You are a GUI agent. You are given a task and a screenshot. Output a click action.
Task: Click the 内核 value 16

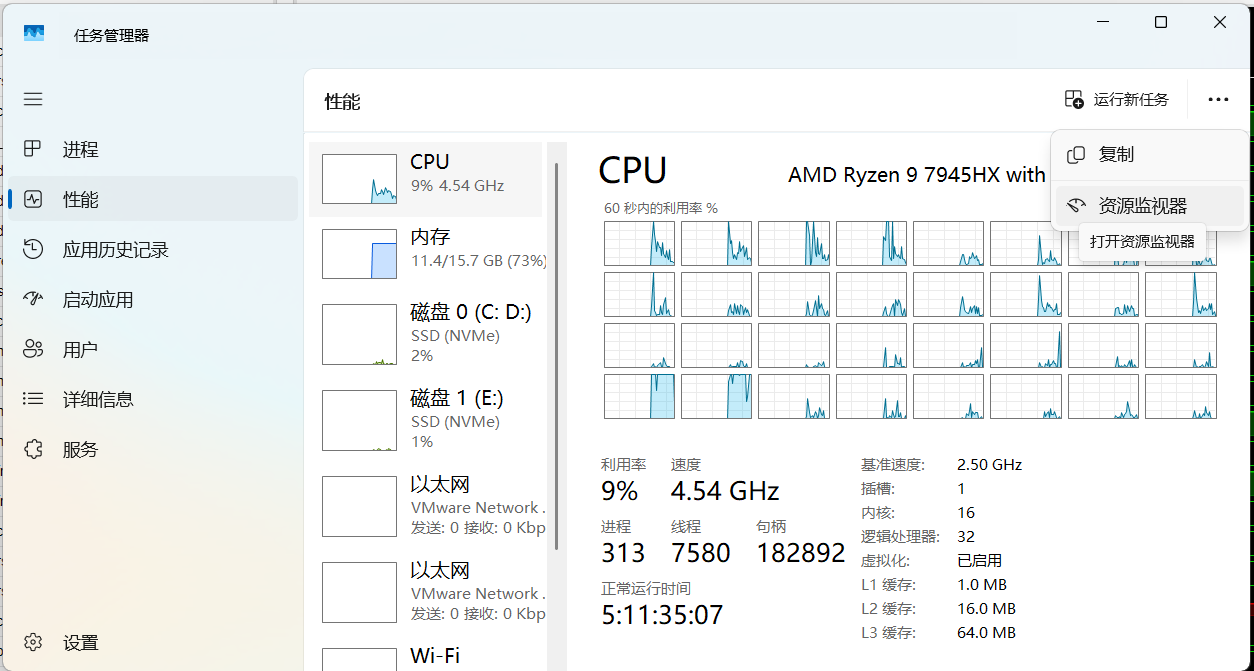tap(966, 513)
